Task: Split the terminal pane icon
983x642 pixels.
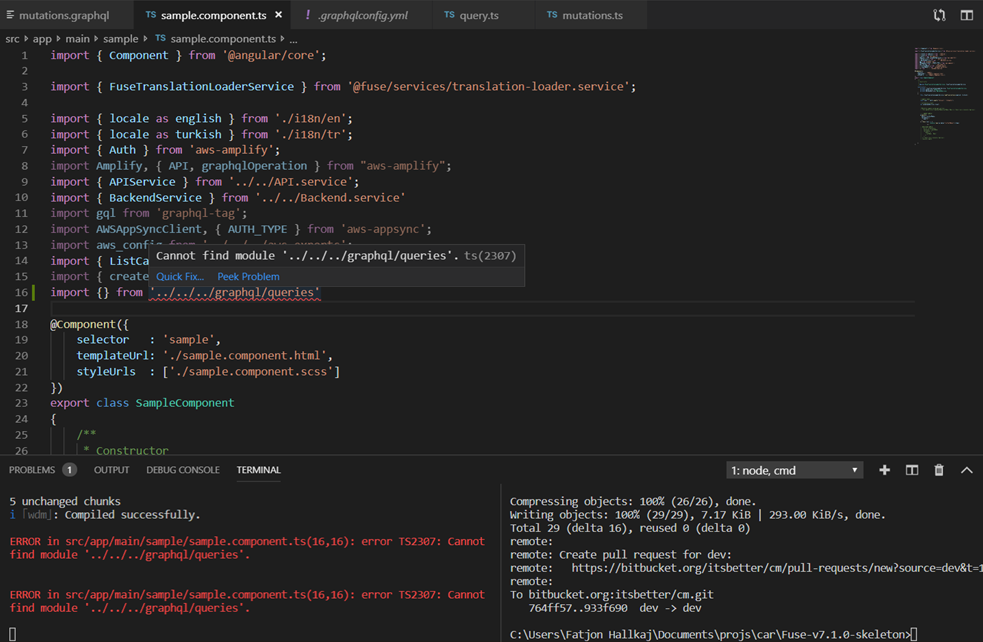Action: 911,470
